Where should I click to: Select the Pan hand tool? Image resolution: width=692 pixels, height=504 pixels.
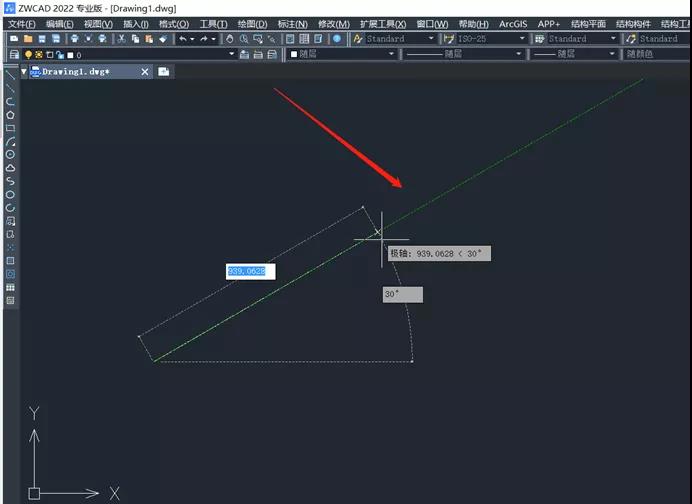click(230, 39)
